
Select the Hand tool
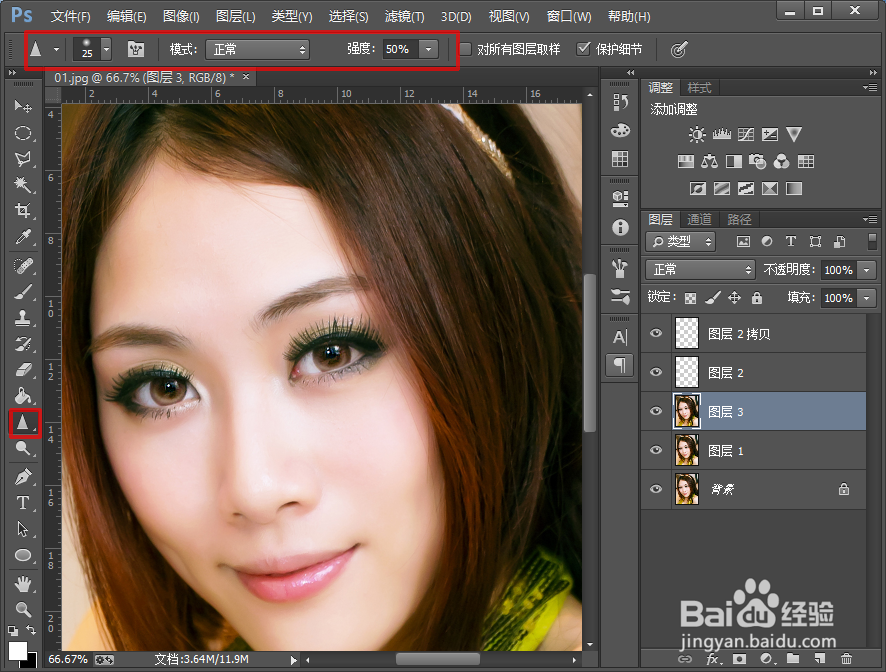(x=23, y=583)
